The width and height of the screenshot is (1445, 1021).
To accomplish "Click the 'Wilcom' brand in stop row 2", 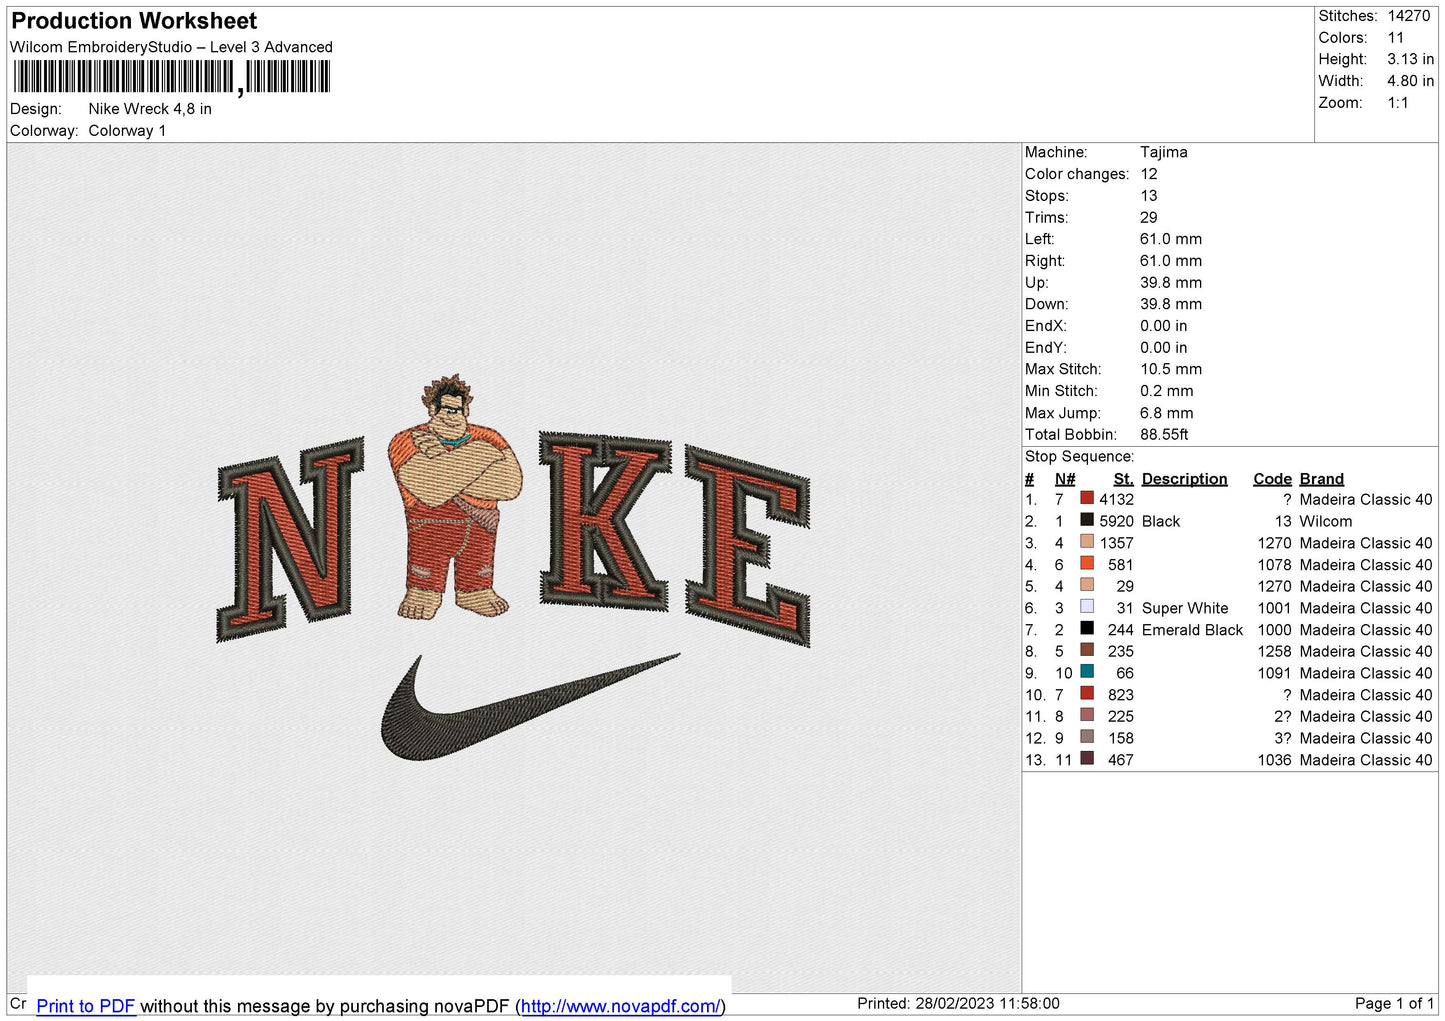I will 1326,521.
